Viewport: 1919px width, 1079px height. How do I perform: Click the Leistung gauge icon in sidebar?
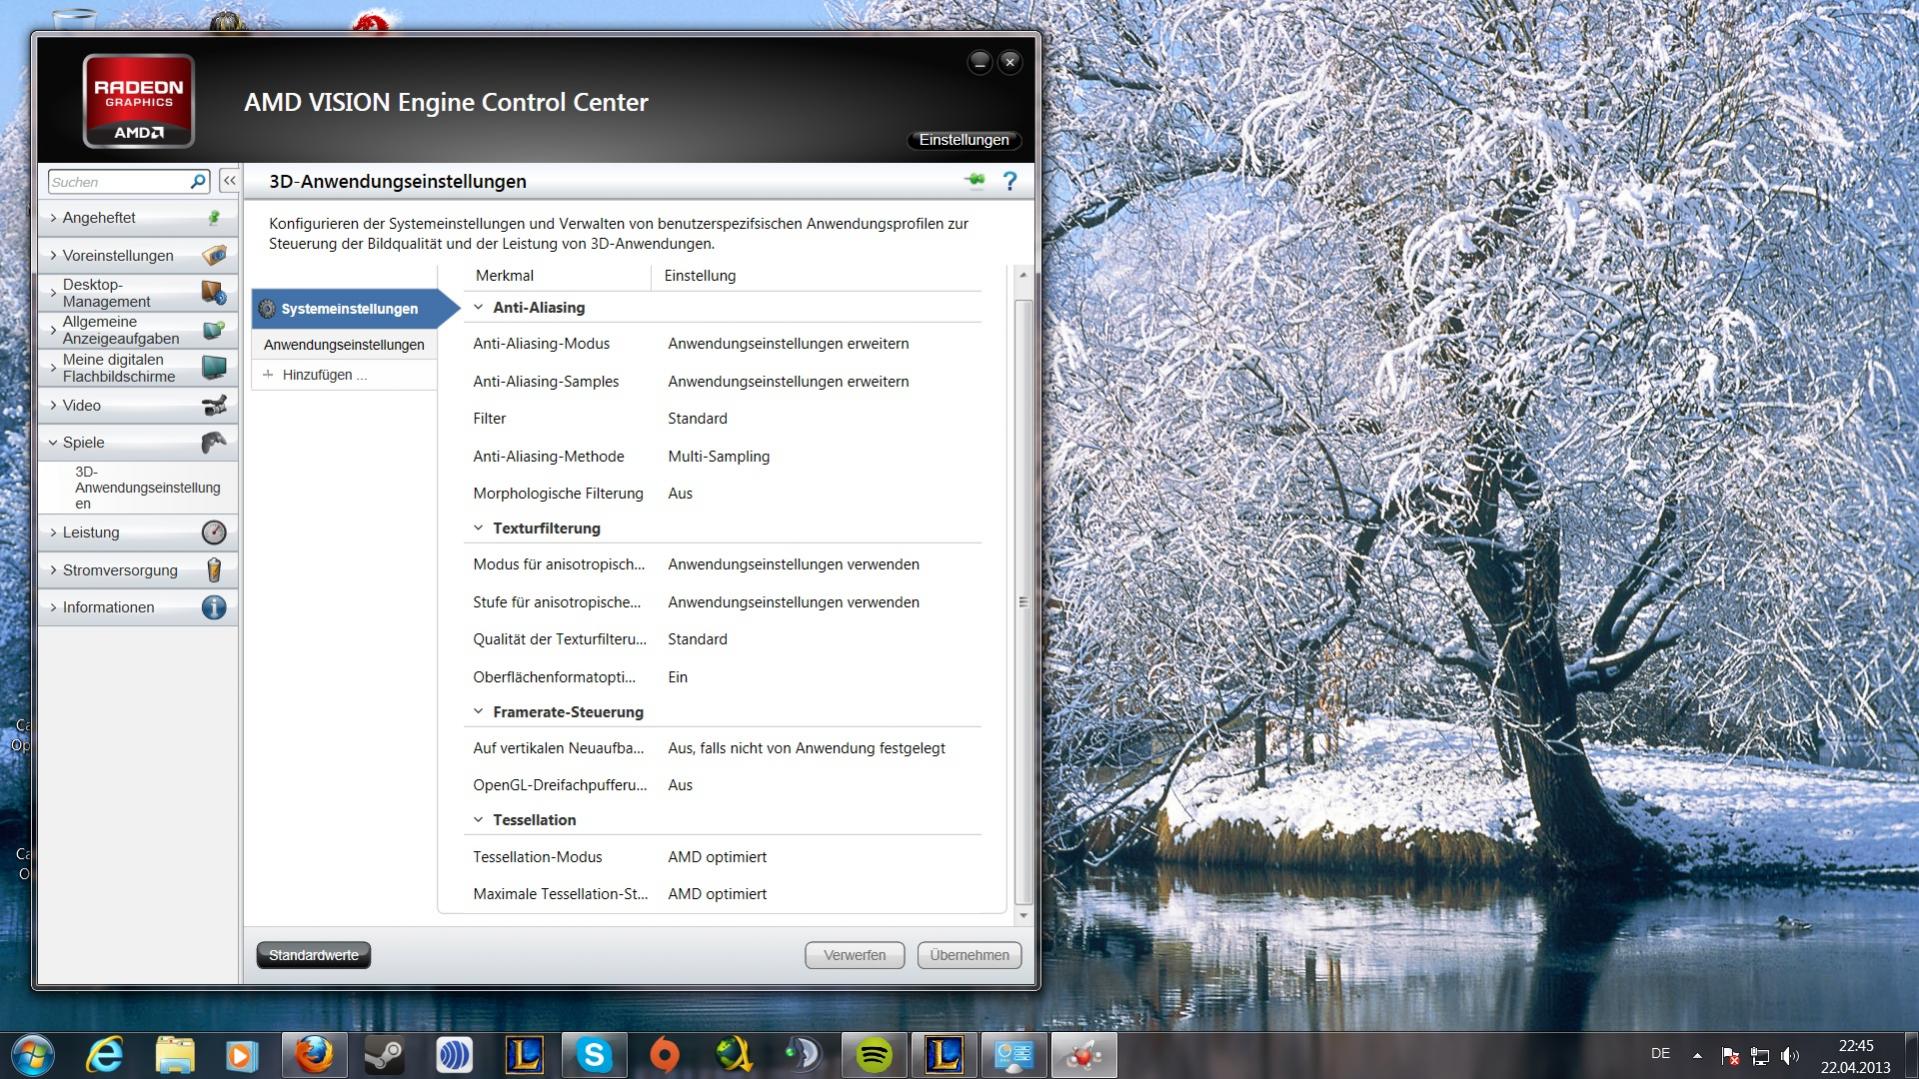[x=214, y=532]
